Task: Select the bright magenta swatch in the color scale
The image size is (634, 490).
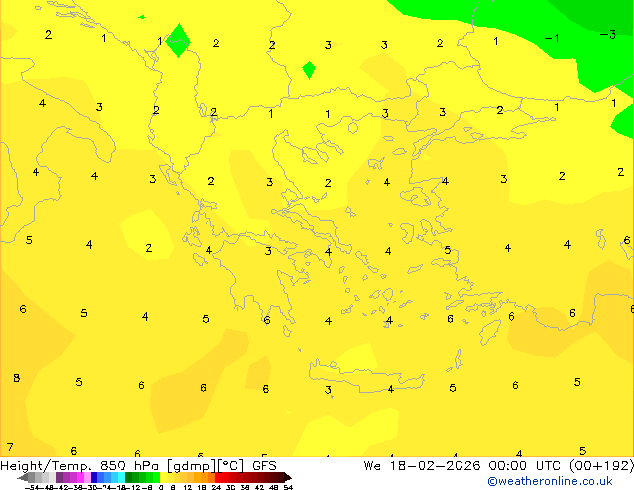Action: (x=80, y=477)
